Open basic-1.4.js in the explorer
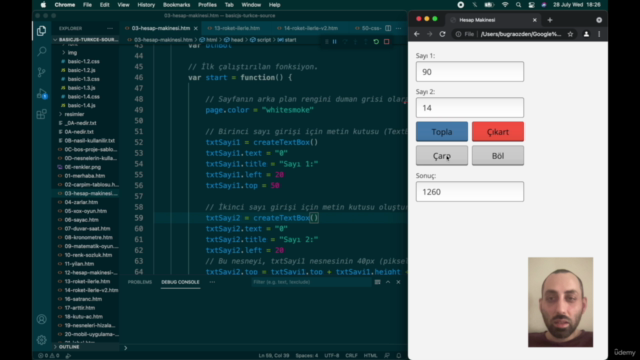The image size is (640, 360). (x=82, y=105)
